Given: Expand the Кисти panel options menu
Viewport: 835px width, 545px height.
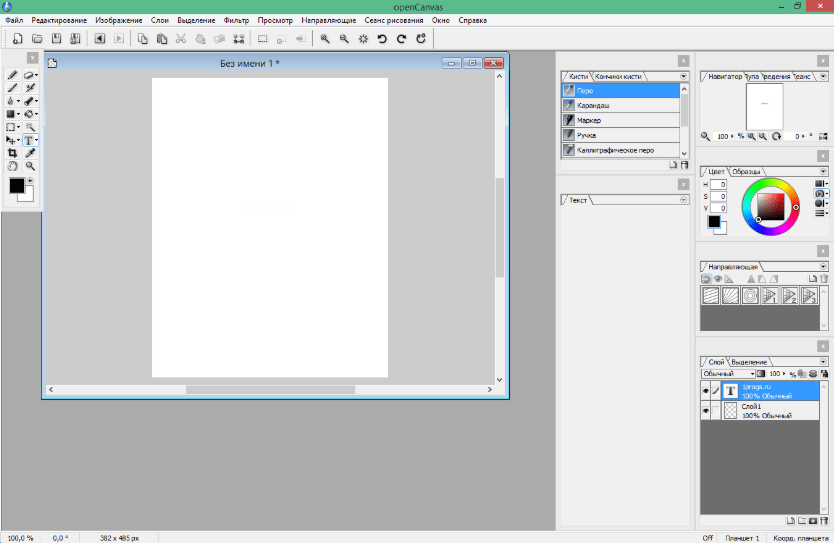Looking at the screenshot, I should click(x=683, y=76).
